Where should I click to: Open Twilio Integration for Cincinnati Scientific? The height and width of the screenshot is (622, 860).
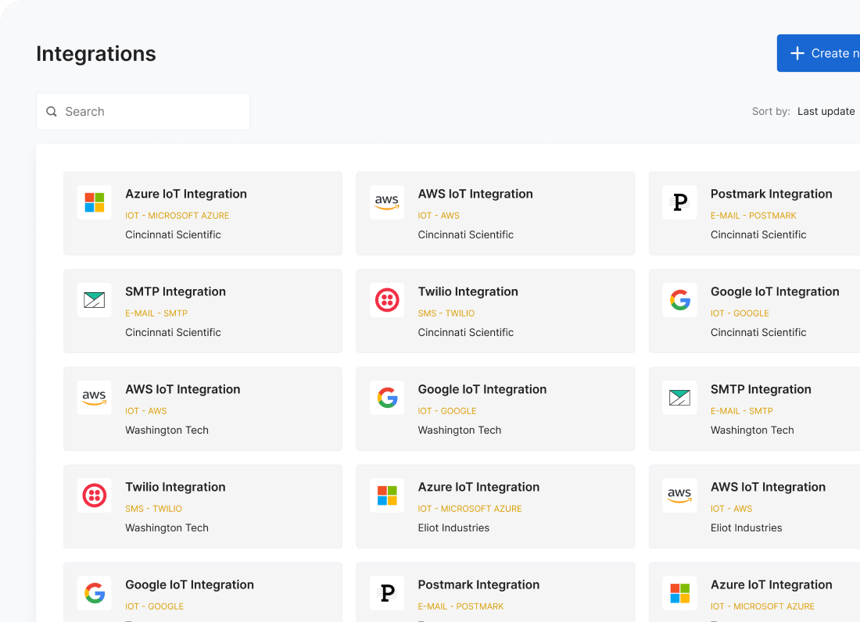495,311
